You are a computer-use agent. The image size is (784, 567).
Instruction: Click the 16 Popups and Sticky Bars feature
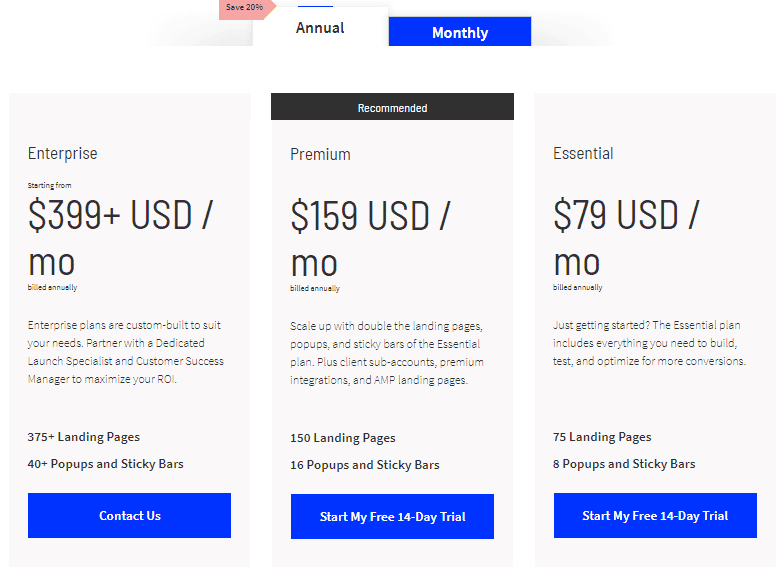[365, 465]
